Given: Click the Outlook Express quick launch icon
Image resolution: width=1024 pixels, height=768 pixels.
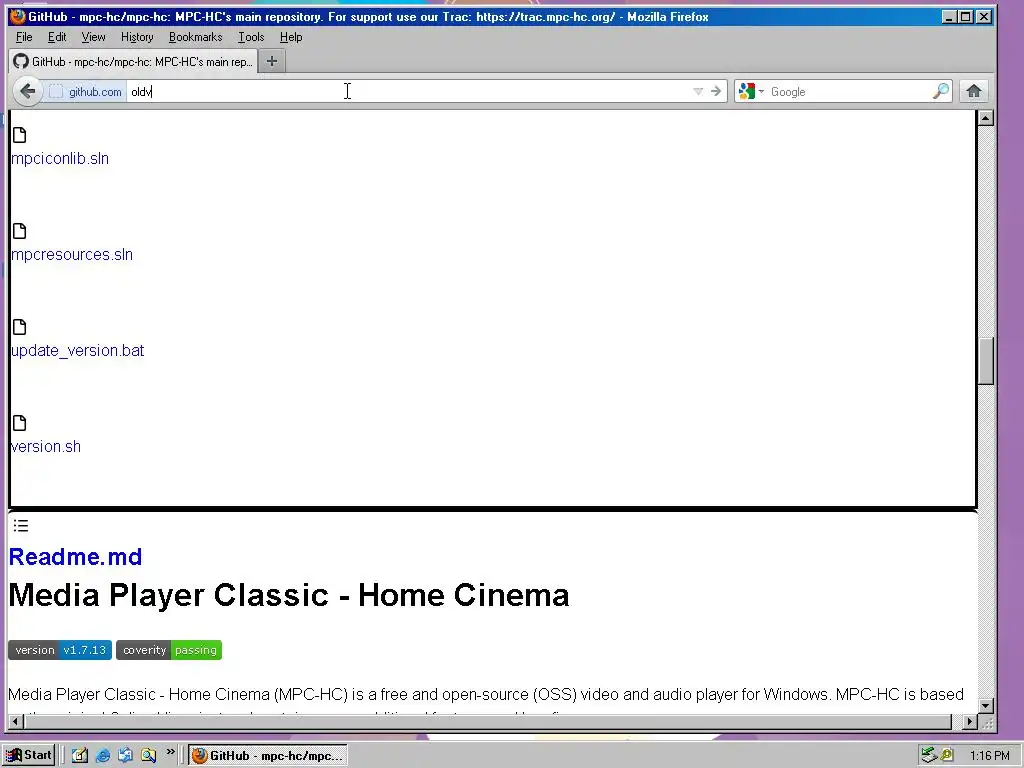Looking at the screenshot, I should [x=125, y=756].
